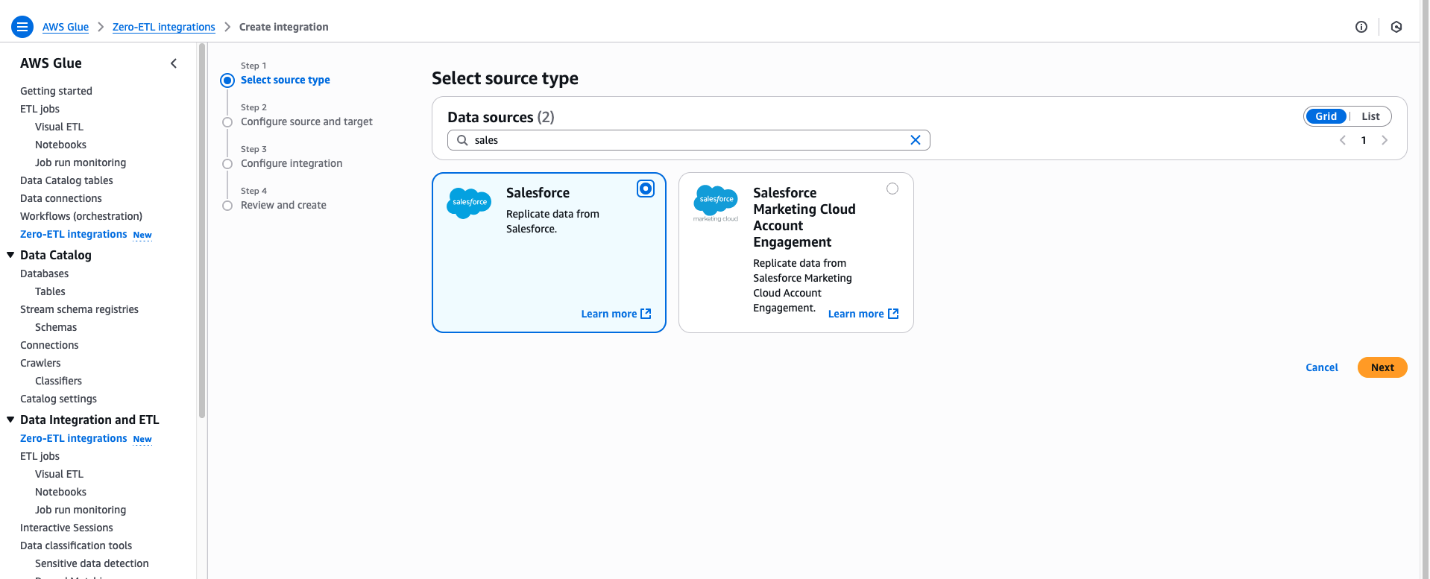Viewport: 1430px width, 579px height.
Task: Open Learn more via the external link icon
Action: pyautogui.click(x=645, y=313)
